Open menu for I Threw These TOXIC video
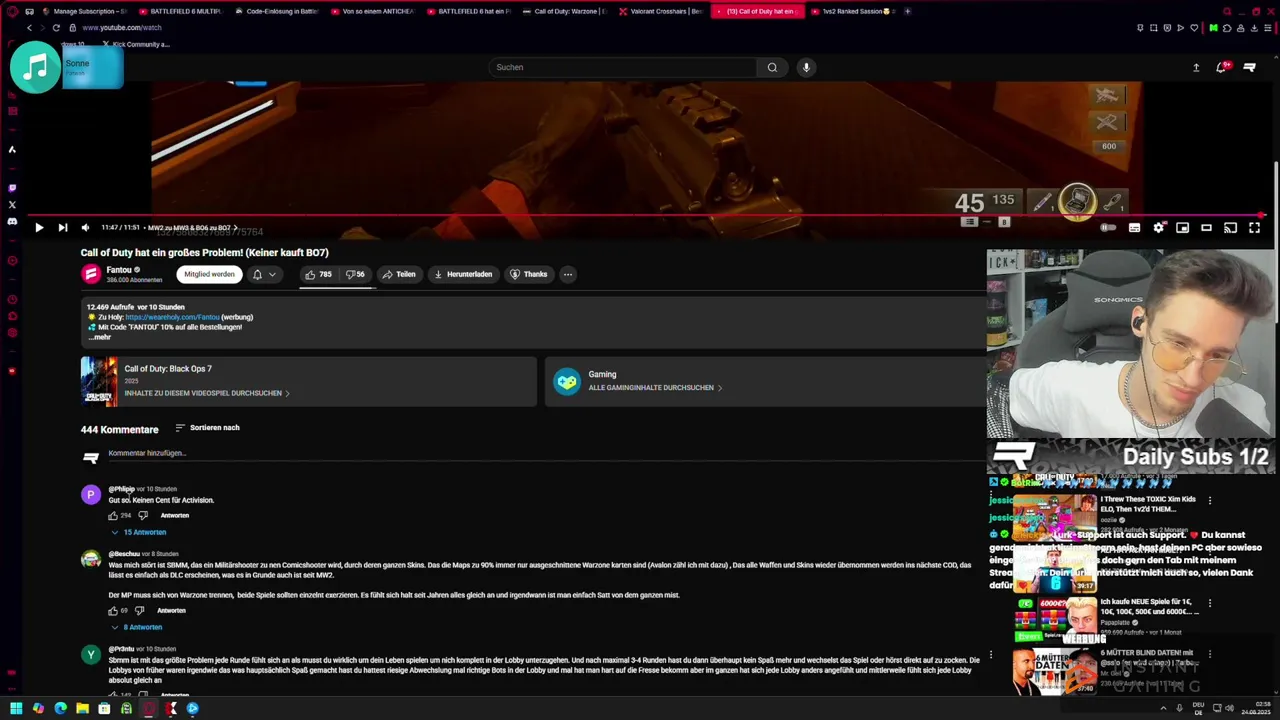Image resolution: width=1280 pixels, height=720 pixels. click(x=1210, y=500)
